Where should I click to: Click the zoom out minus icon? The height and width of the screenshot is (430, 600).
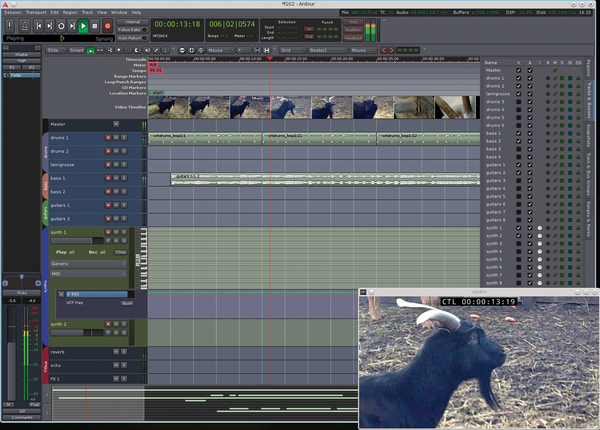tap(182, 50)
